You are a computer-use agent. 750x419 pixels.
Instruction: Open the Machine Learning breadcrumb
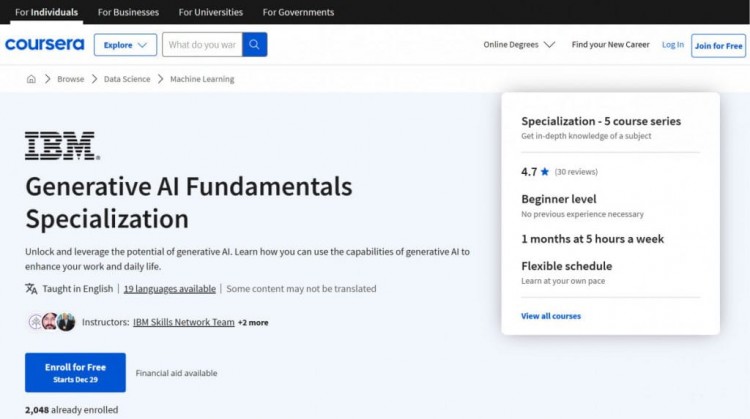click(202, 79)
